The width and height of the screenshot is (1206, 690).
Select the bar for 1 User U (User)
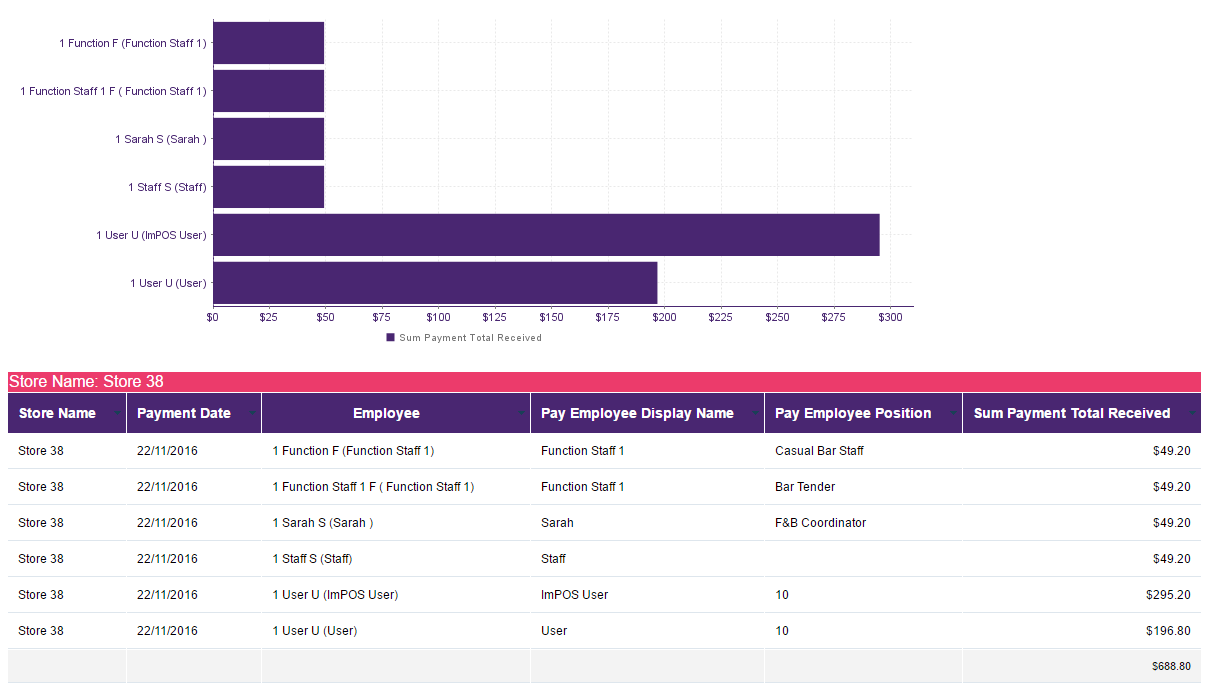click(434, 283)
